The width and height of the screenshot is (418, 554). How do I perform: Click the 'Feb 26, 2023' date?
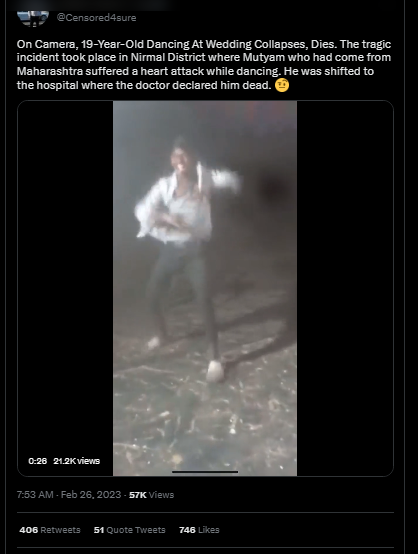pos(91,495)
